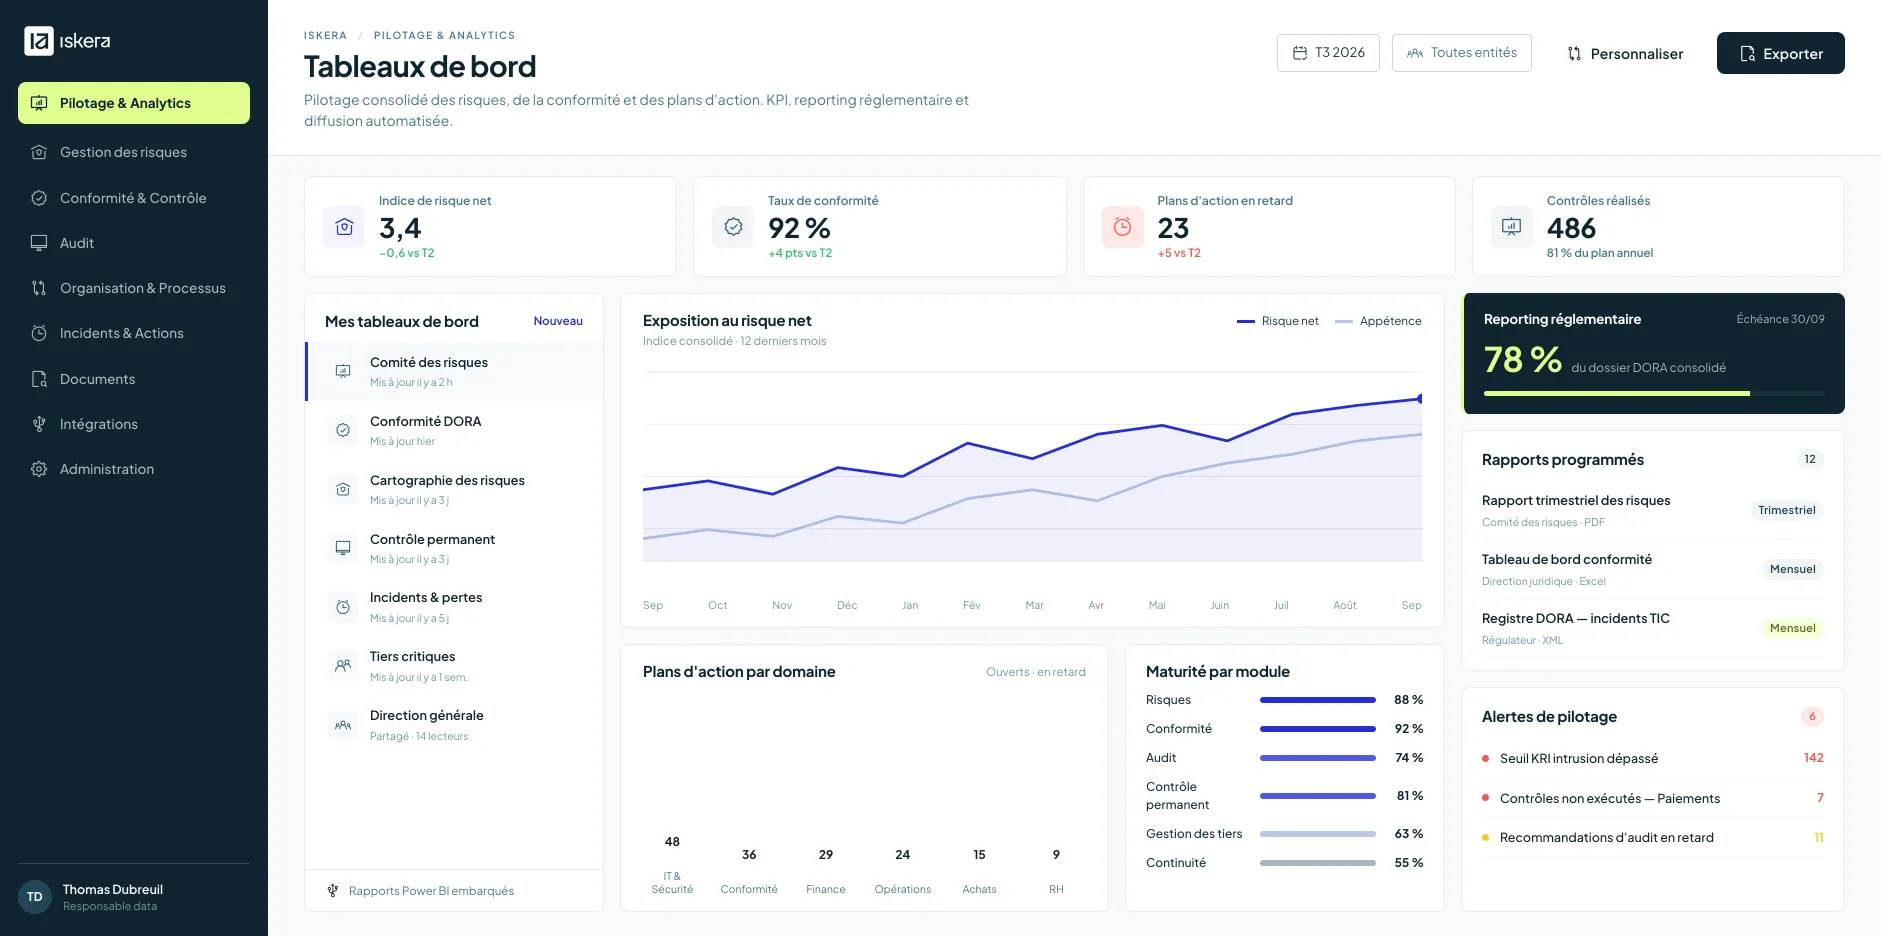Click the TD user avatar
The image size is (1881, 936).
coord(35,897)
